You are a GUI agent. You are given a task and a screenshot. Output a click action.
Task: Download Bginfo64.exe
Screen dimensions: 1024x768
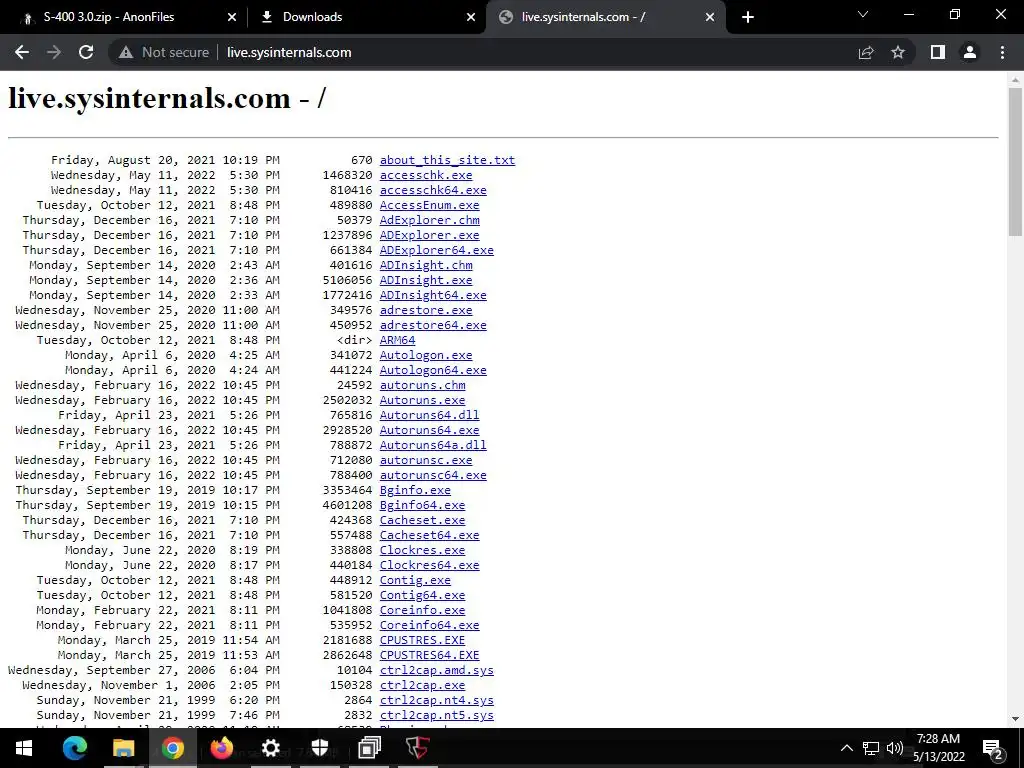423,505
